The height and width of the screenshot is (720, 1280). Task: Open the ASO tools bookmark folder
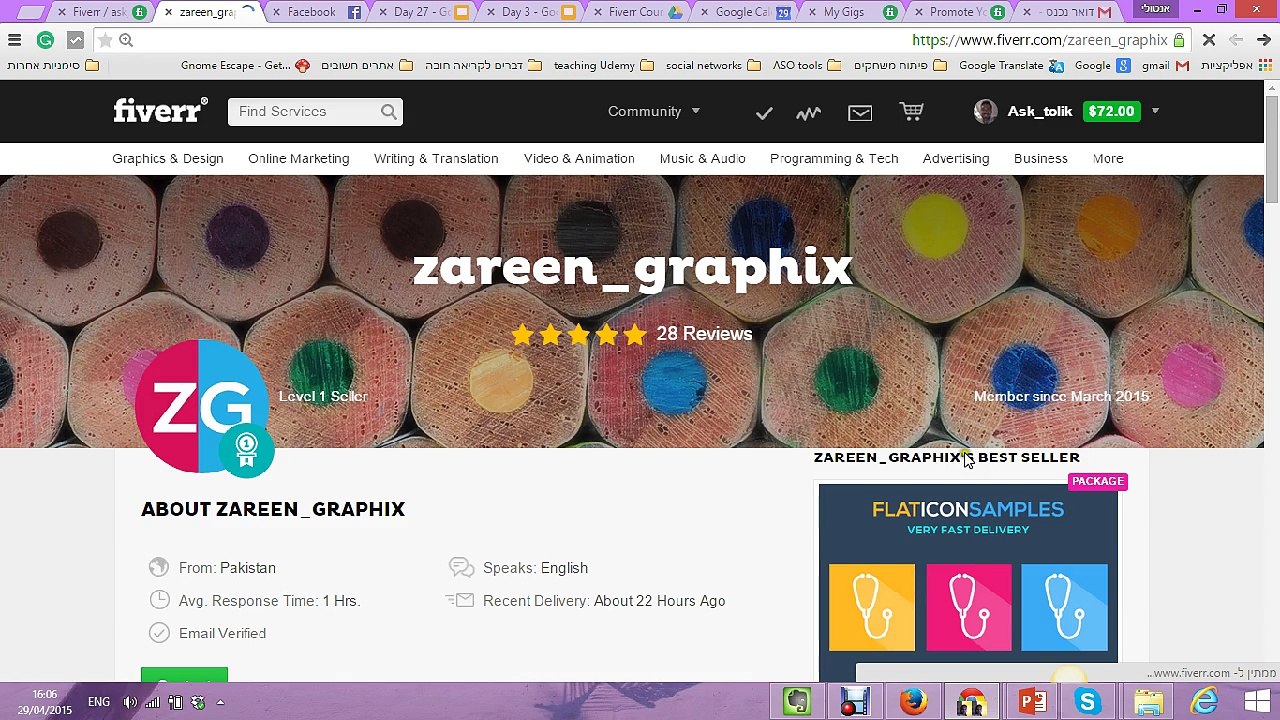806,65
